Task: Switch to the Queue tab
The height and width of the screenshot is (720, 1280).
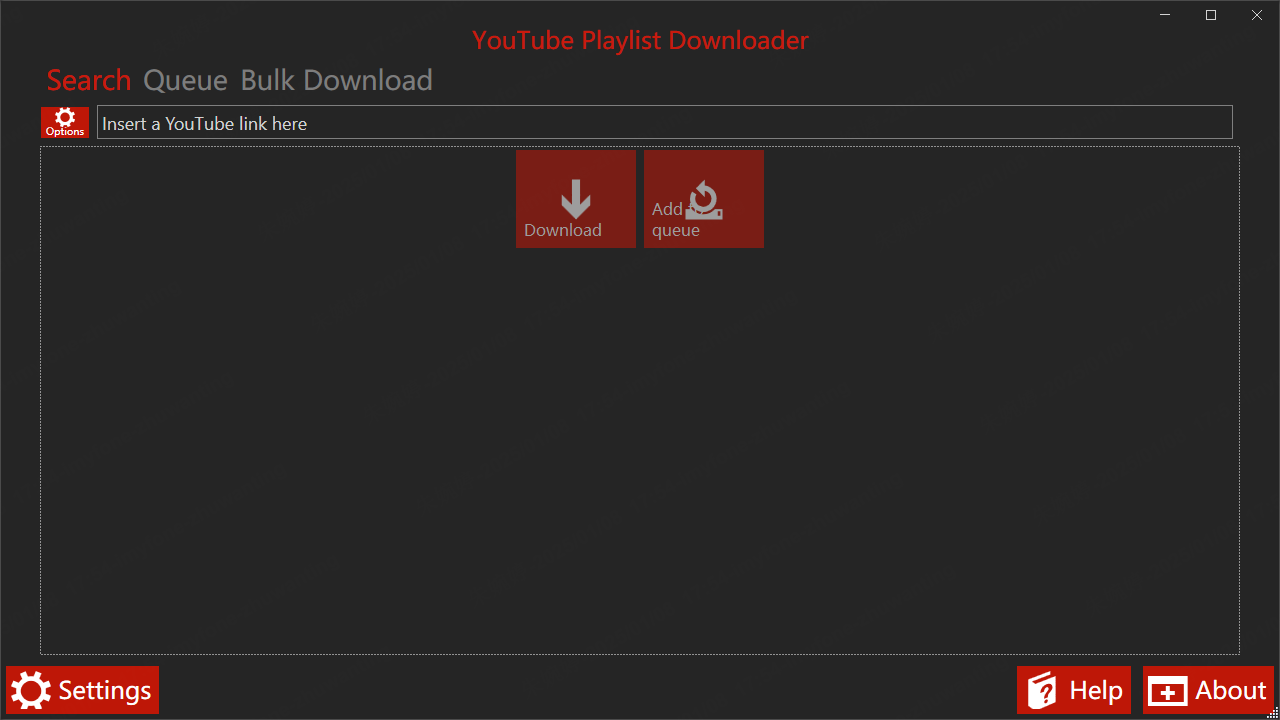Action: [186, 80]
